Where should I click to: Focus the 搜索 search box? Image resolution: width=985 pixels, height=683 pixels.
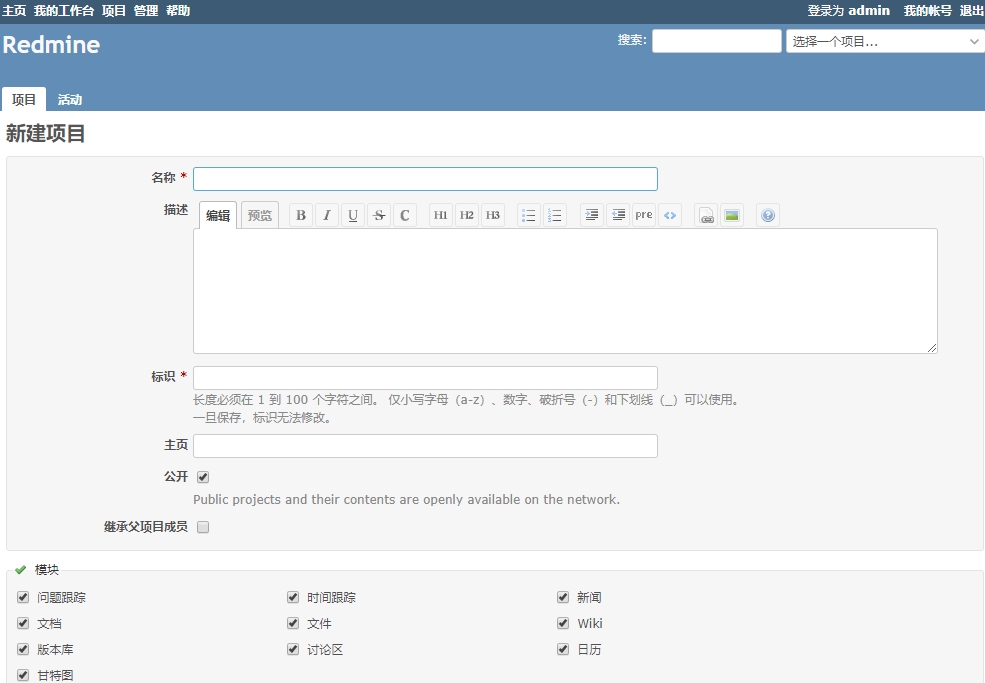point(716,41)
